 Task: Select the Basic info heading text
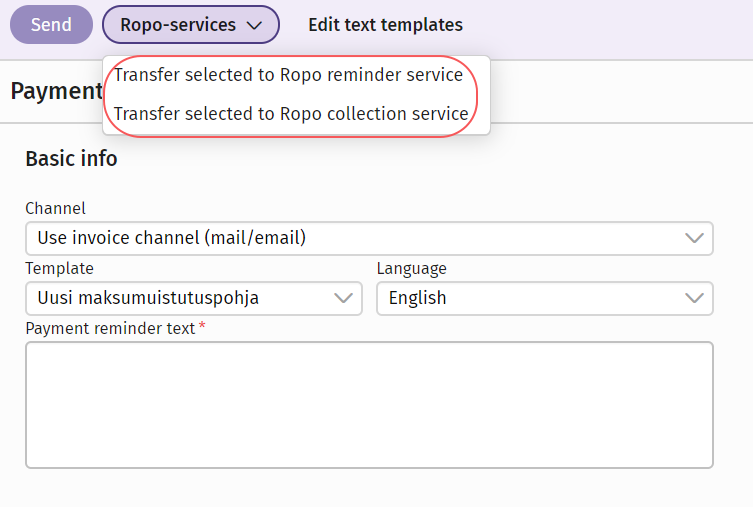72,158
